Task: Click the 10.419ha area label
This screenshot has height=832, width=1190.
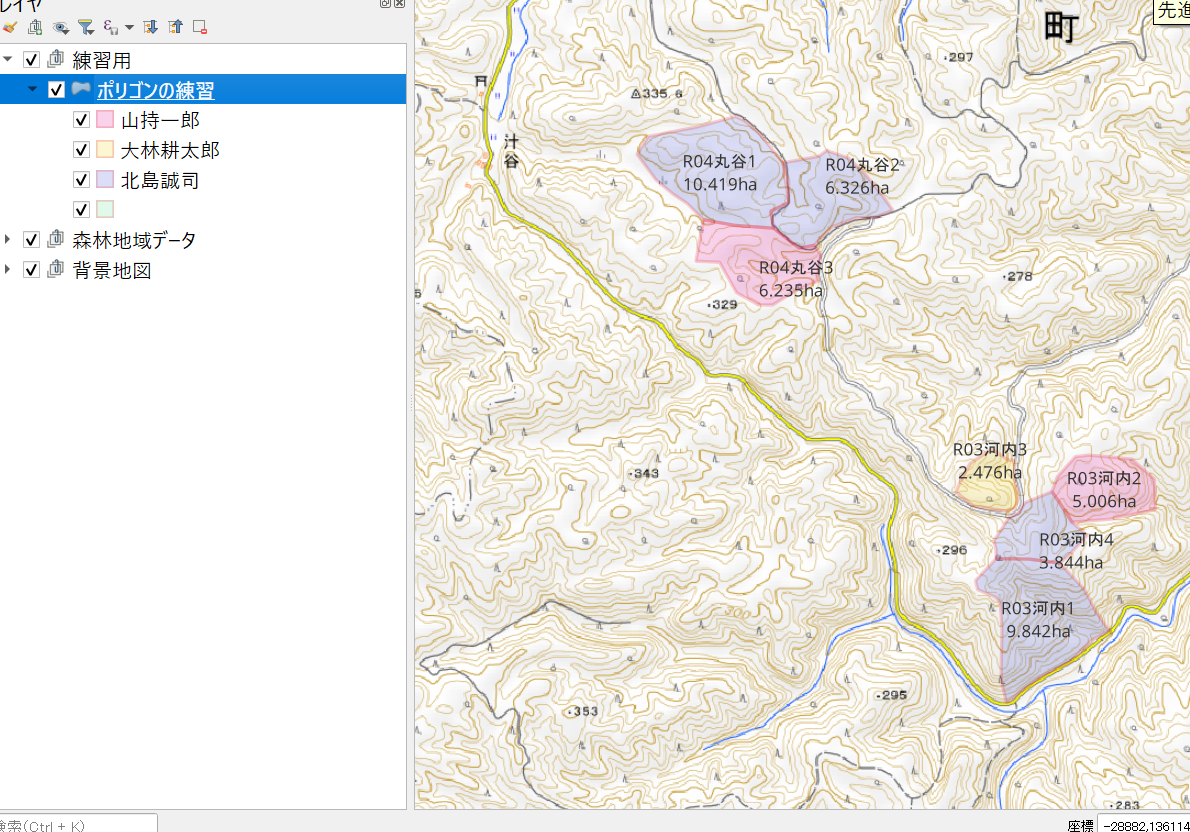Action: pos(720,184)
